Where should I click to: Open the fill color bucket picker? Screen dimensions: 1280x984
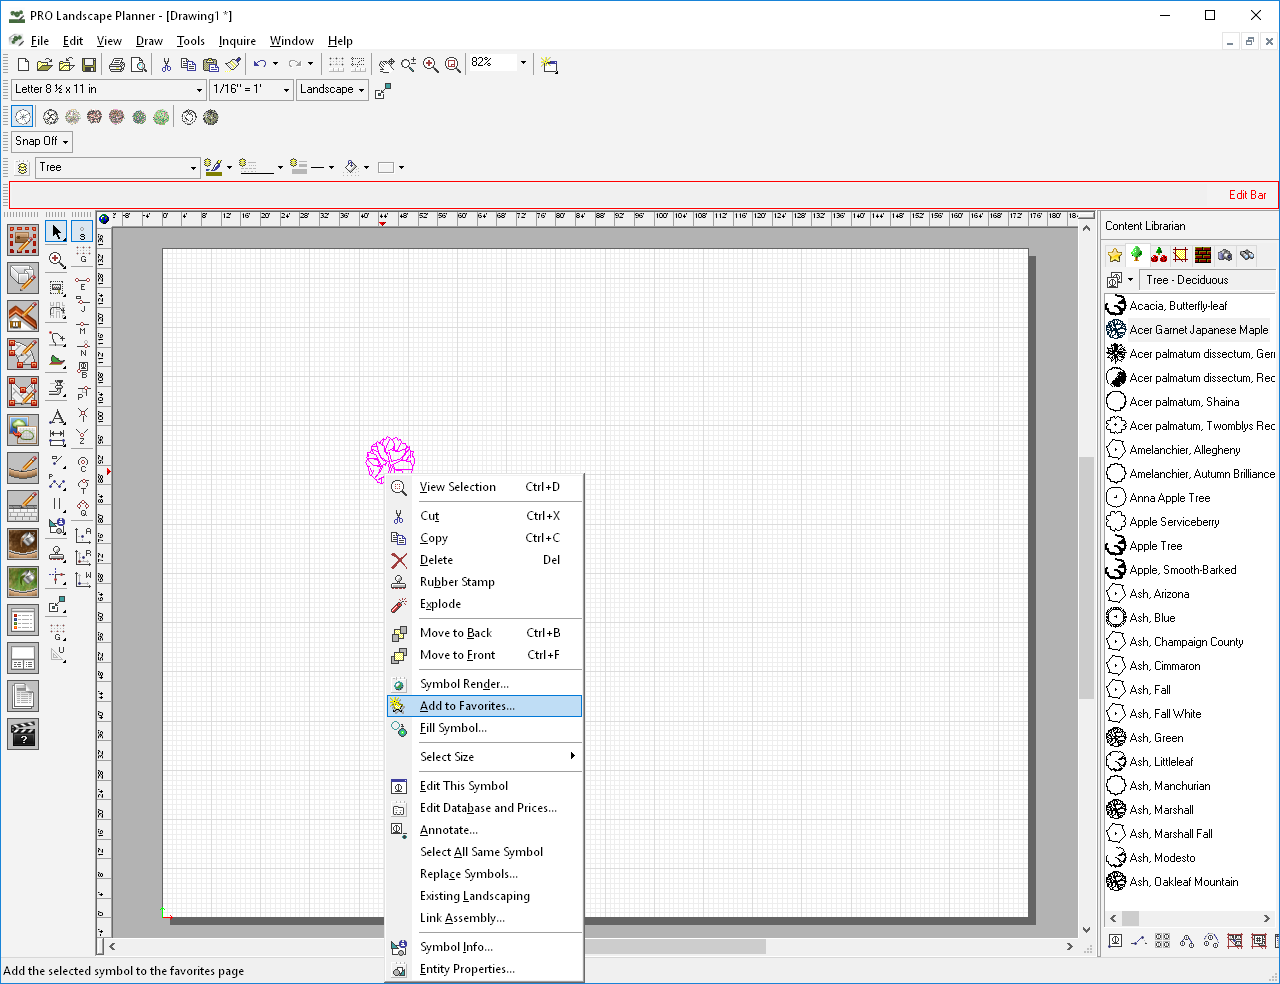tap(351, 168)
